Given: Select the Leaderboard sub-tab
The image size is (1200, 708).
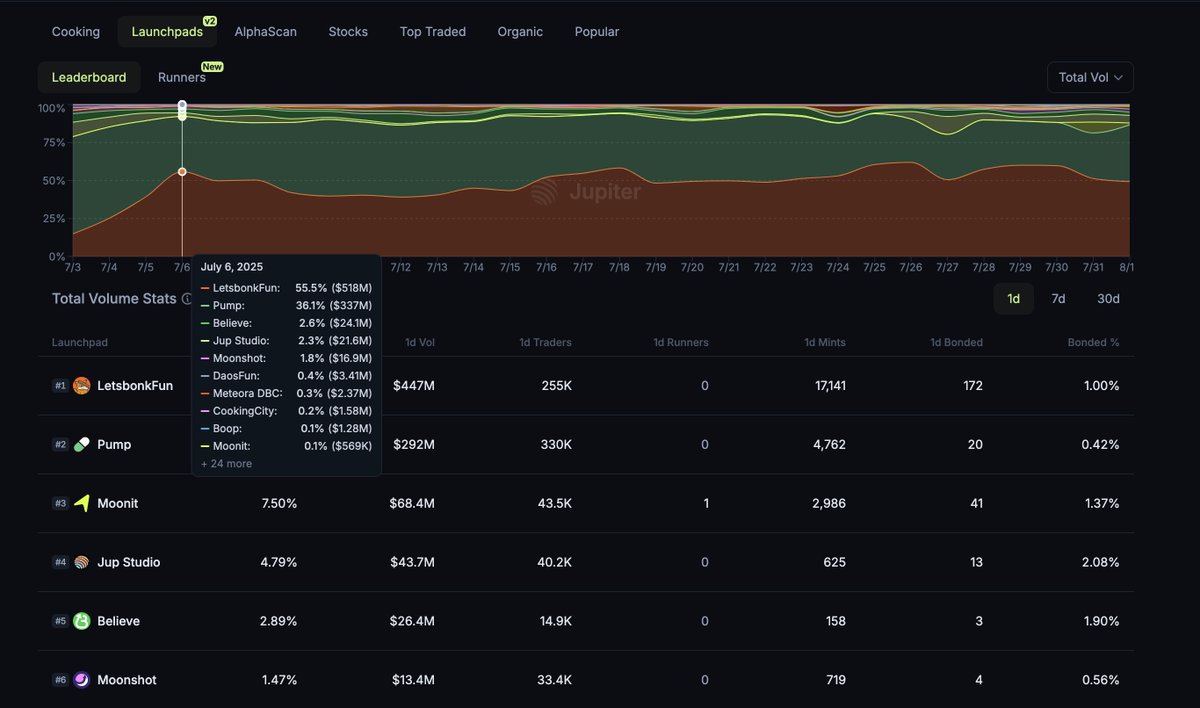Looking at the screenshot, I should click(89, 77).
